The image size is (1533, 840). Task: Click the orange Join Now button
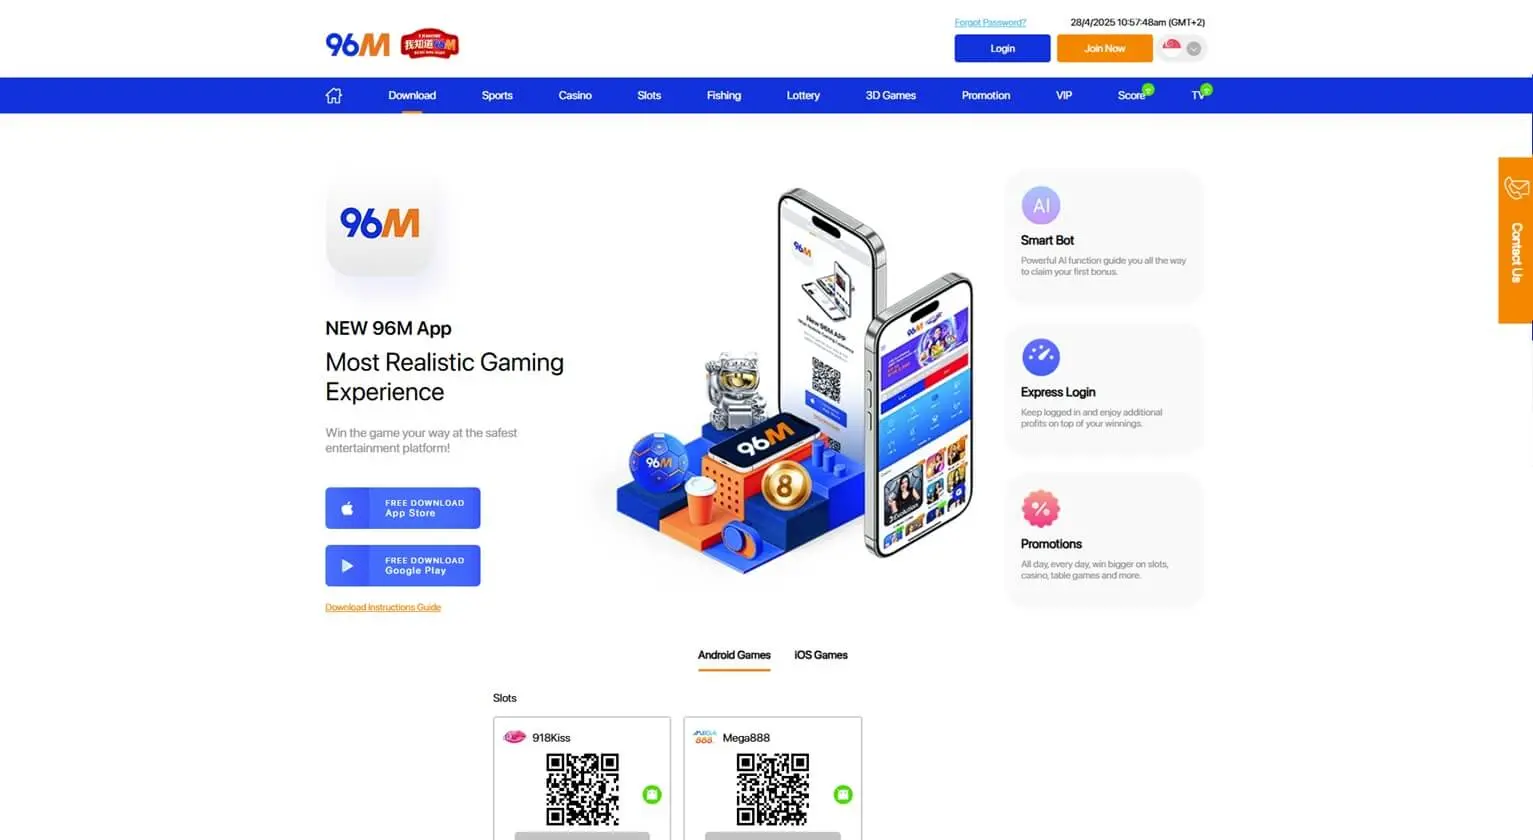point(1104,48)
